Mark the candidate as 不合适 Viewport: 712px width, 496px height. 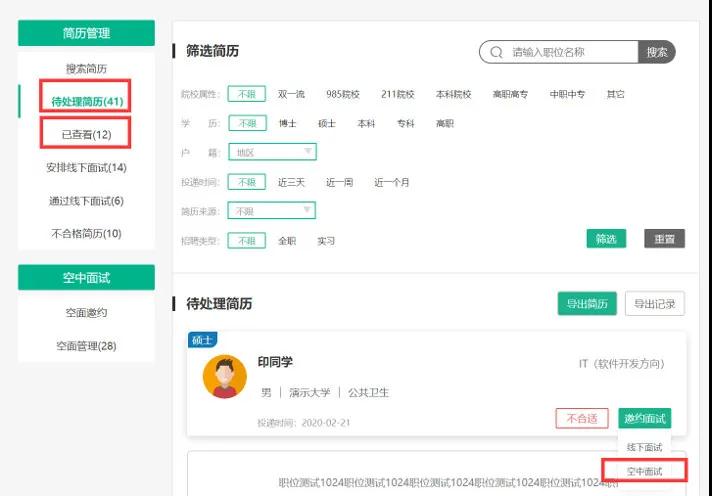pyautogui.click(x=581, y=418)
